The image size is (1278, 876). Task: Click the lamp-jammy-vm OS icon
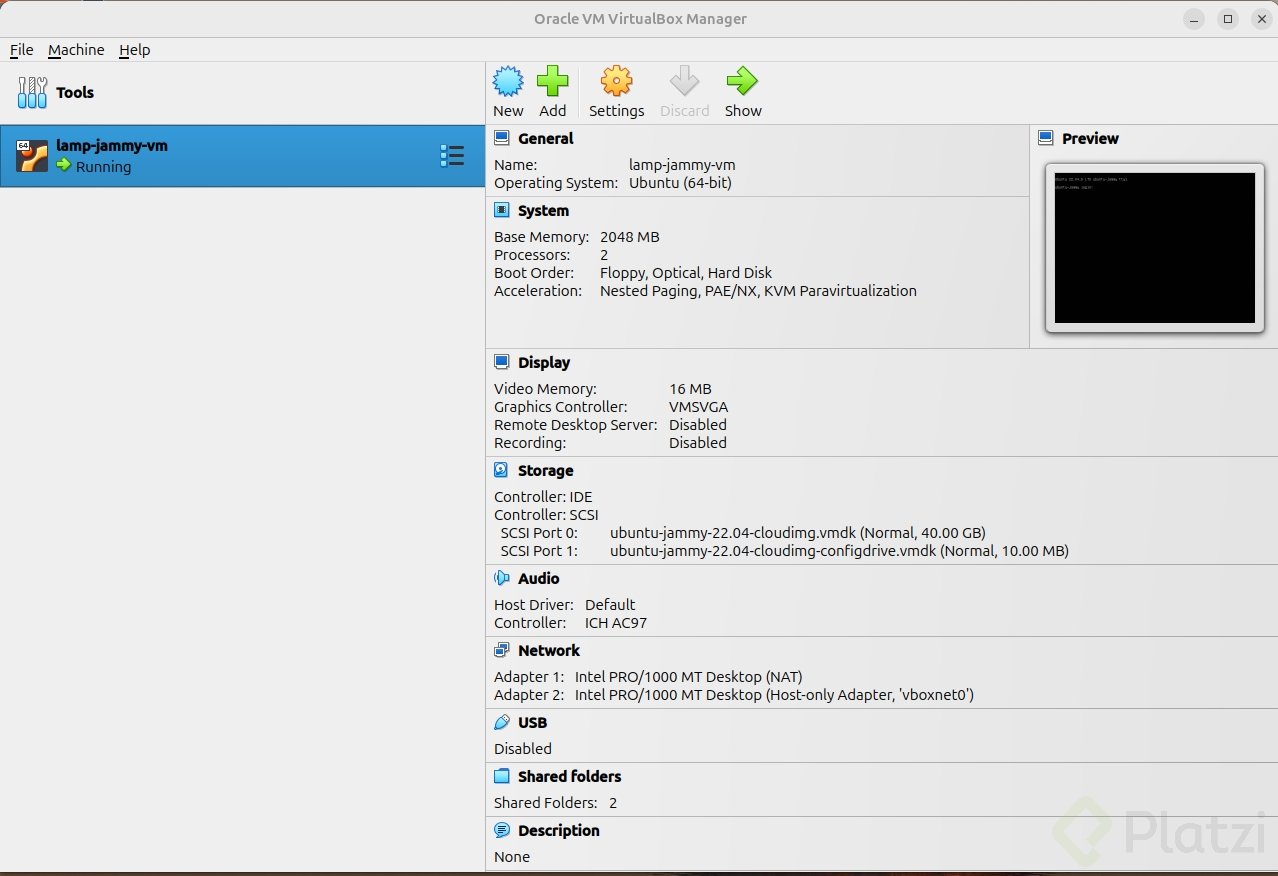pos(32,156)
